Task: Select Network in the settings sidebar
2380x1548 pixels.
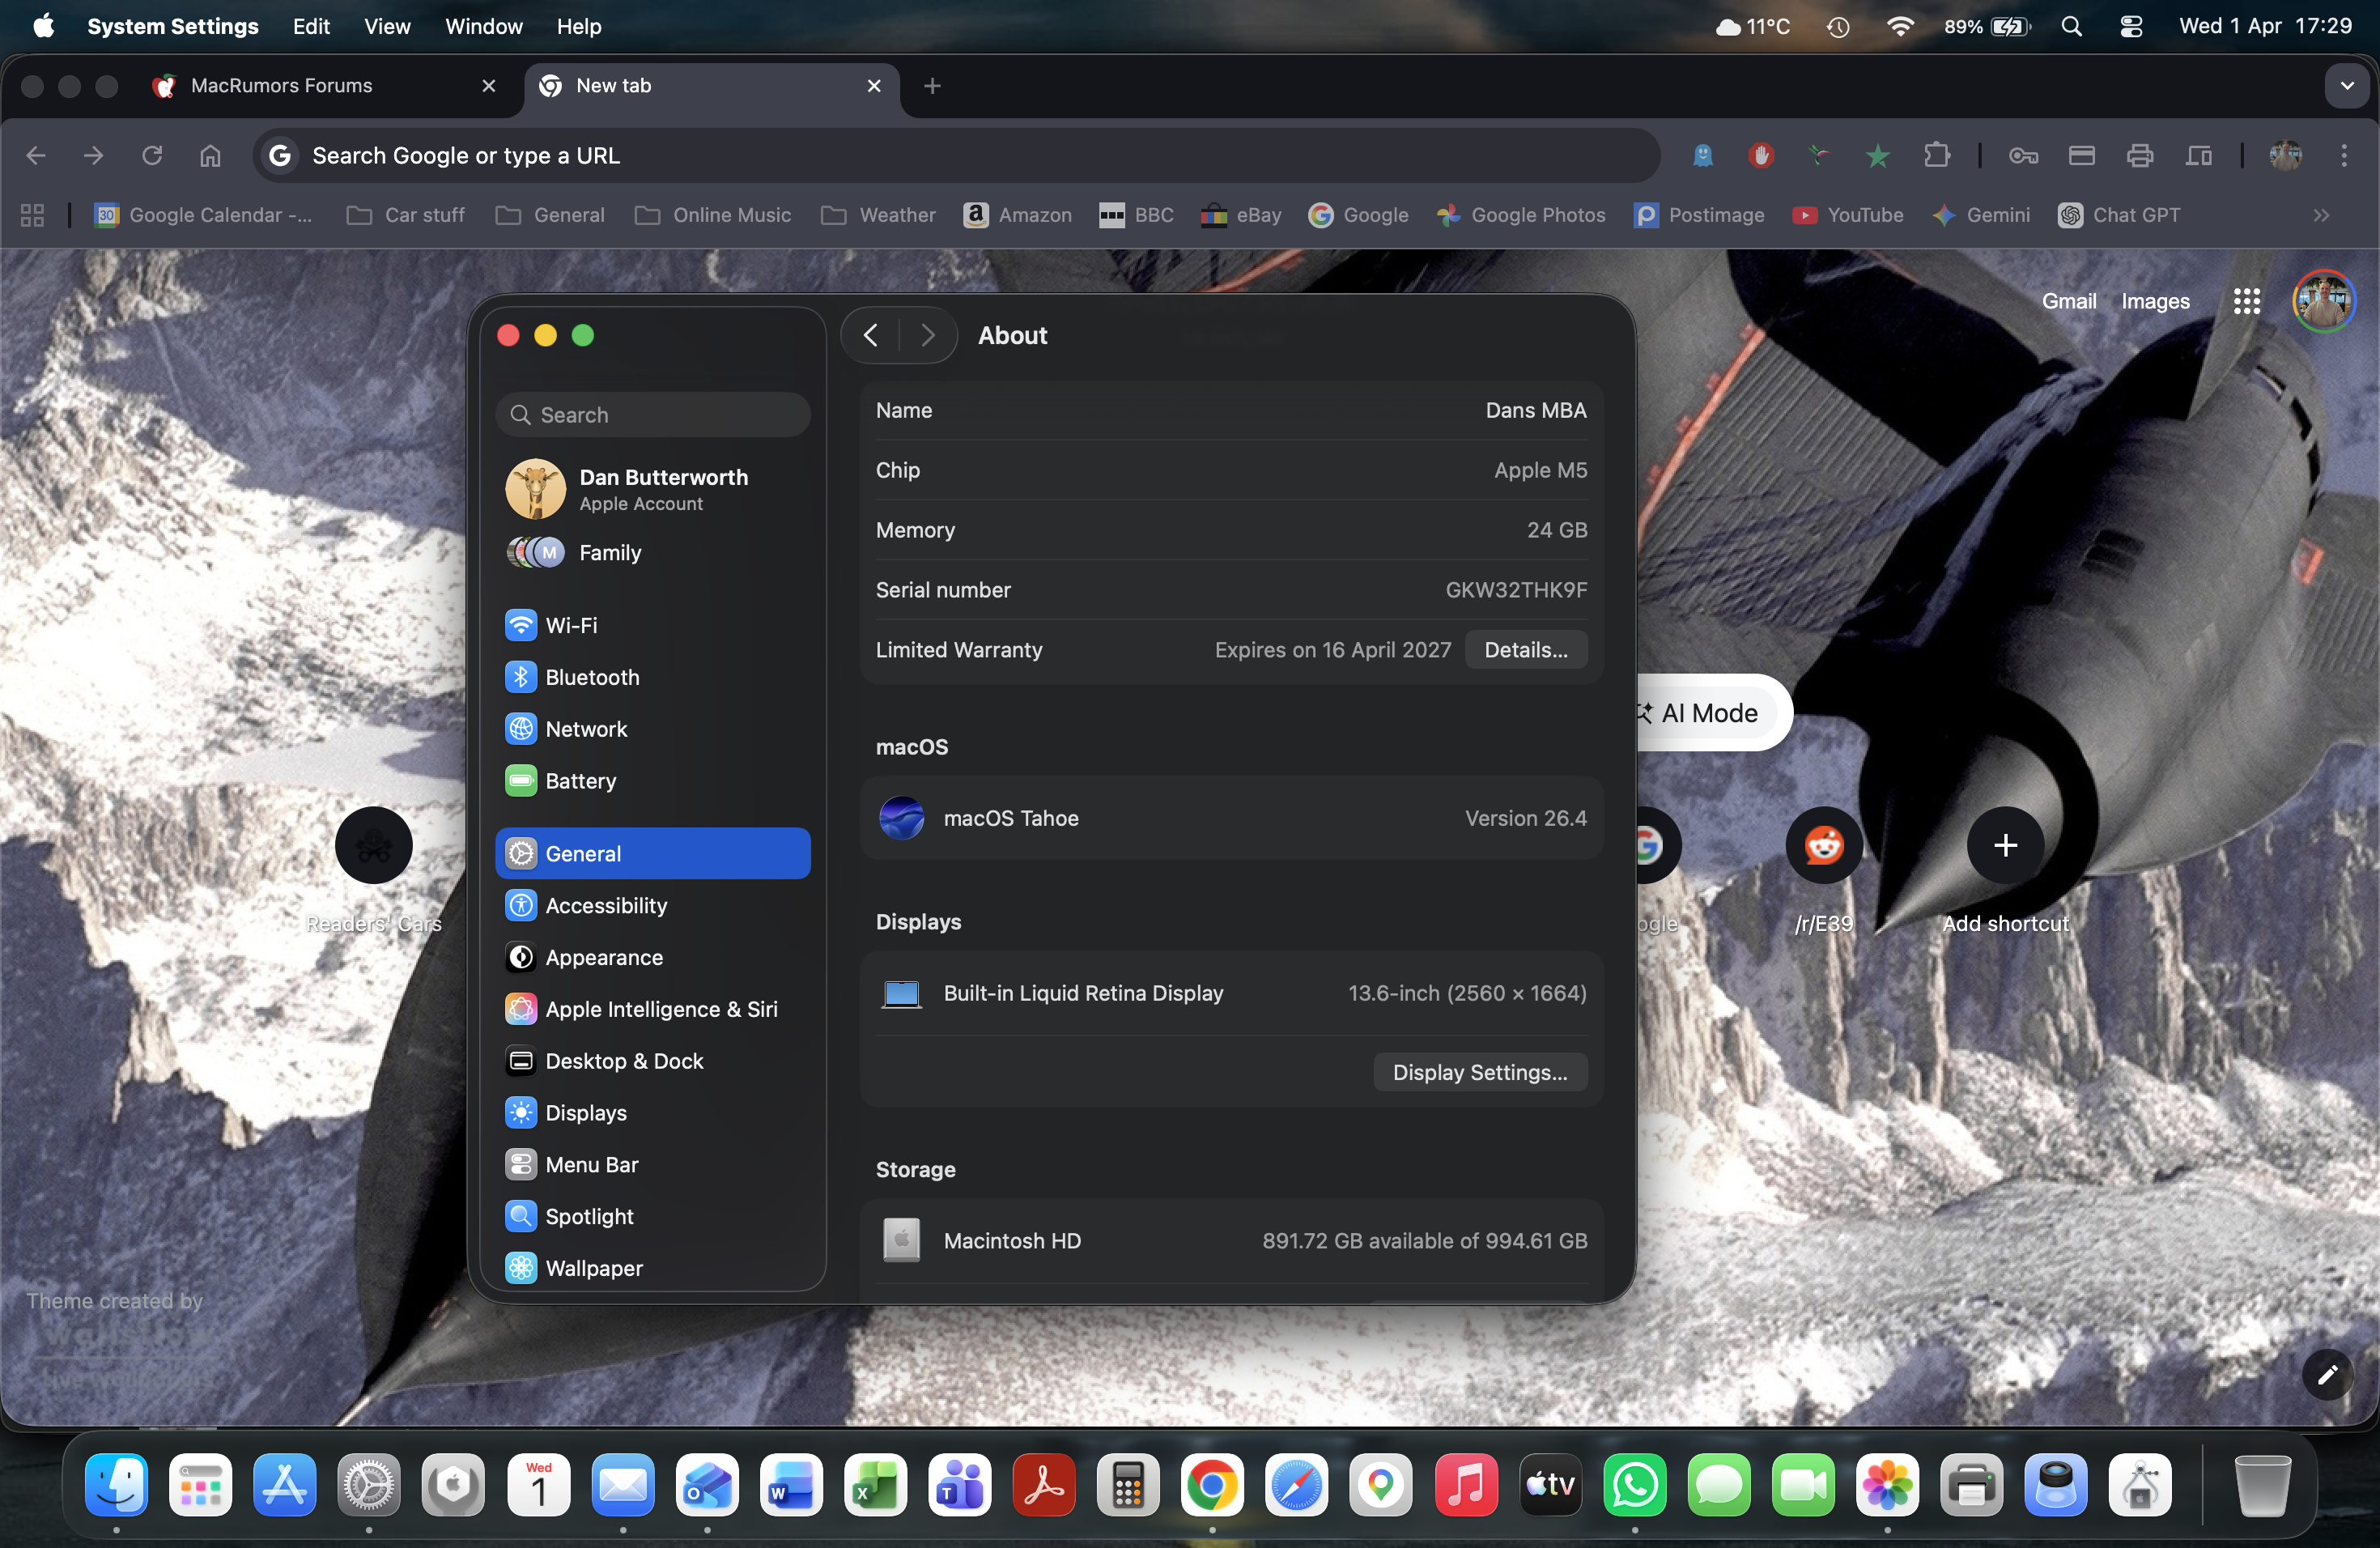Action: (652, 729)
